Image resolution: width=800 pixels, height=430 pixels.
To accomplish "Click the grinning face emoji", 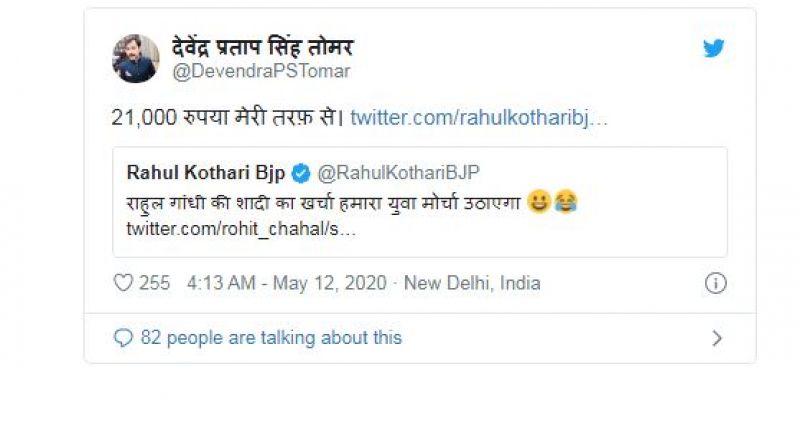I will (x=537, y=203).
